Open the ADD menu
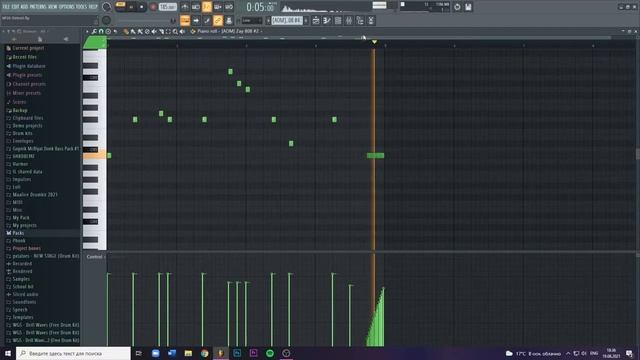Screen dimensions: 640x360 (23, 7)
